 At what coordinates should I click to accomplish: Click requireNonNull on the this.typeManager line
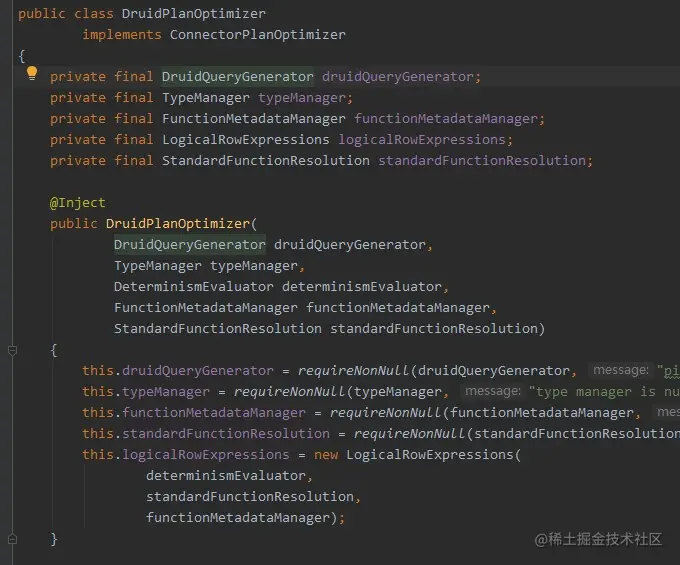[290, 392]
